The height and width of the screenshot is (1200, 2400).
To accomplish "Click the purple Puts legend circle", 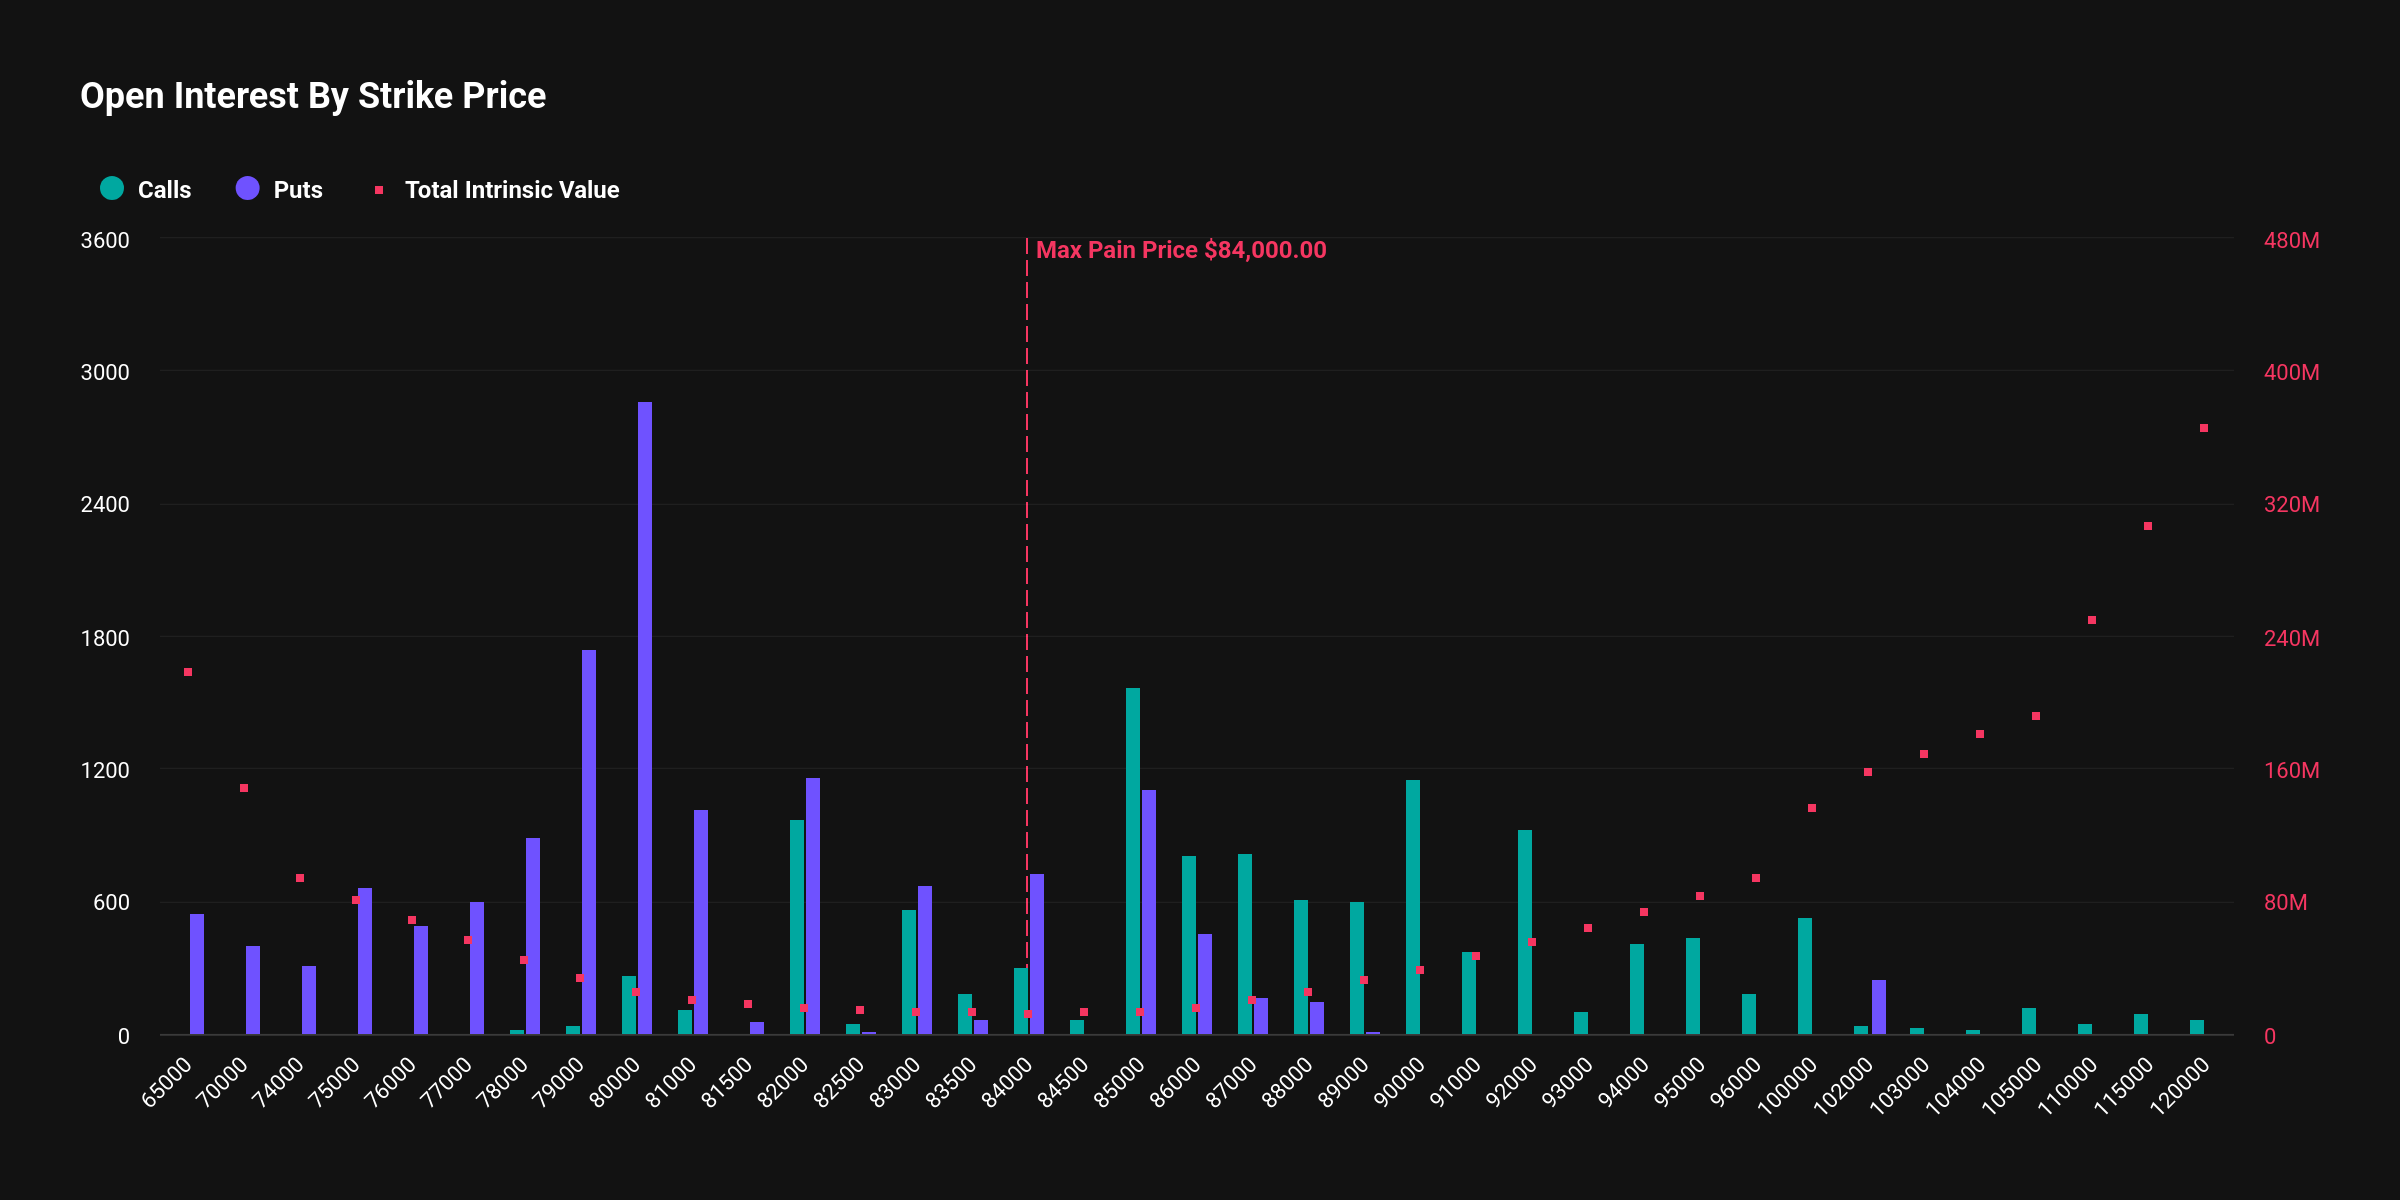I will [248, 188].
